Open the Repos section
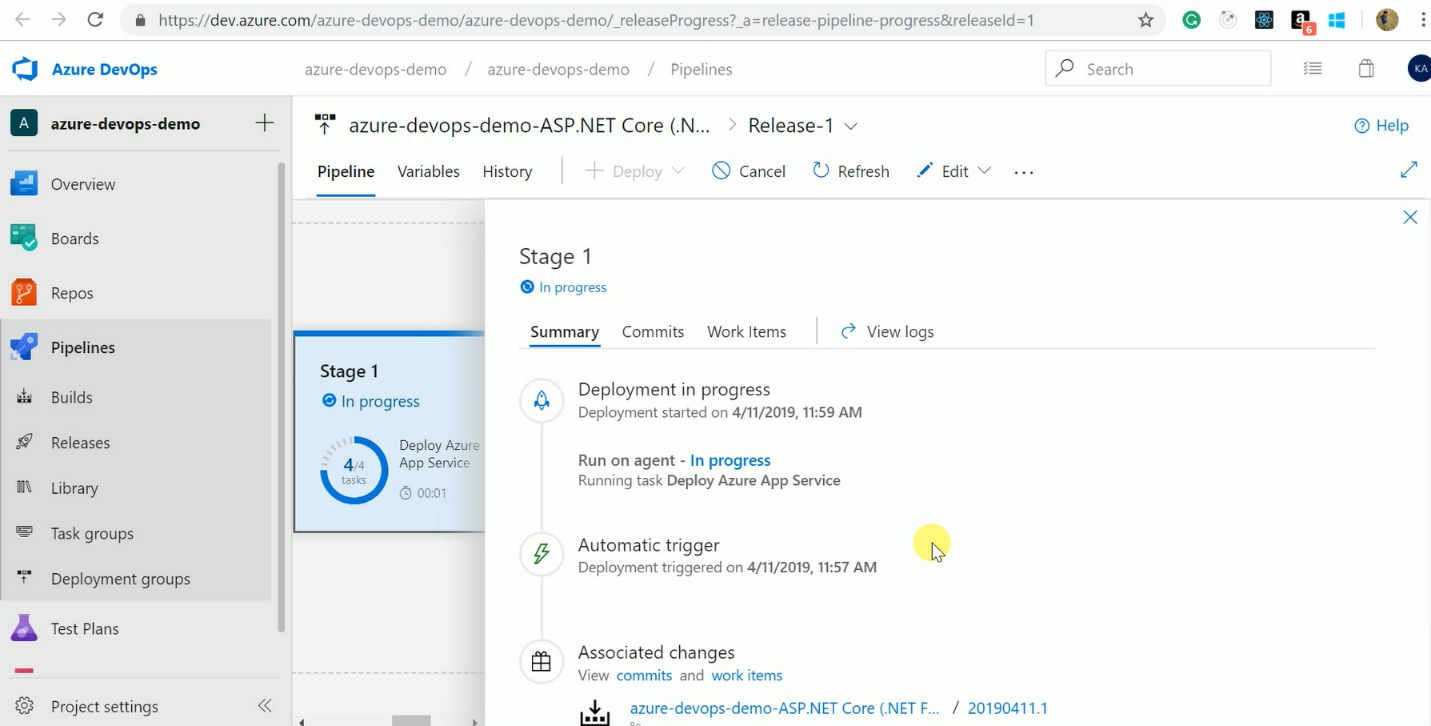Screen dimensions: 1431x726 pos(71,293)
